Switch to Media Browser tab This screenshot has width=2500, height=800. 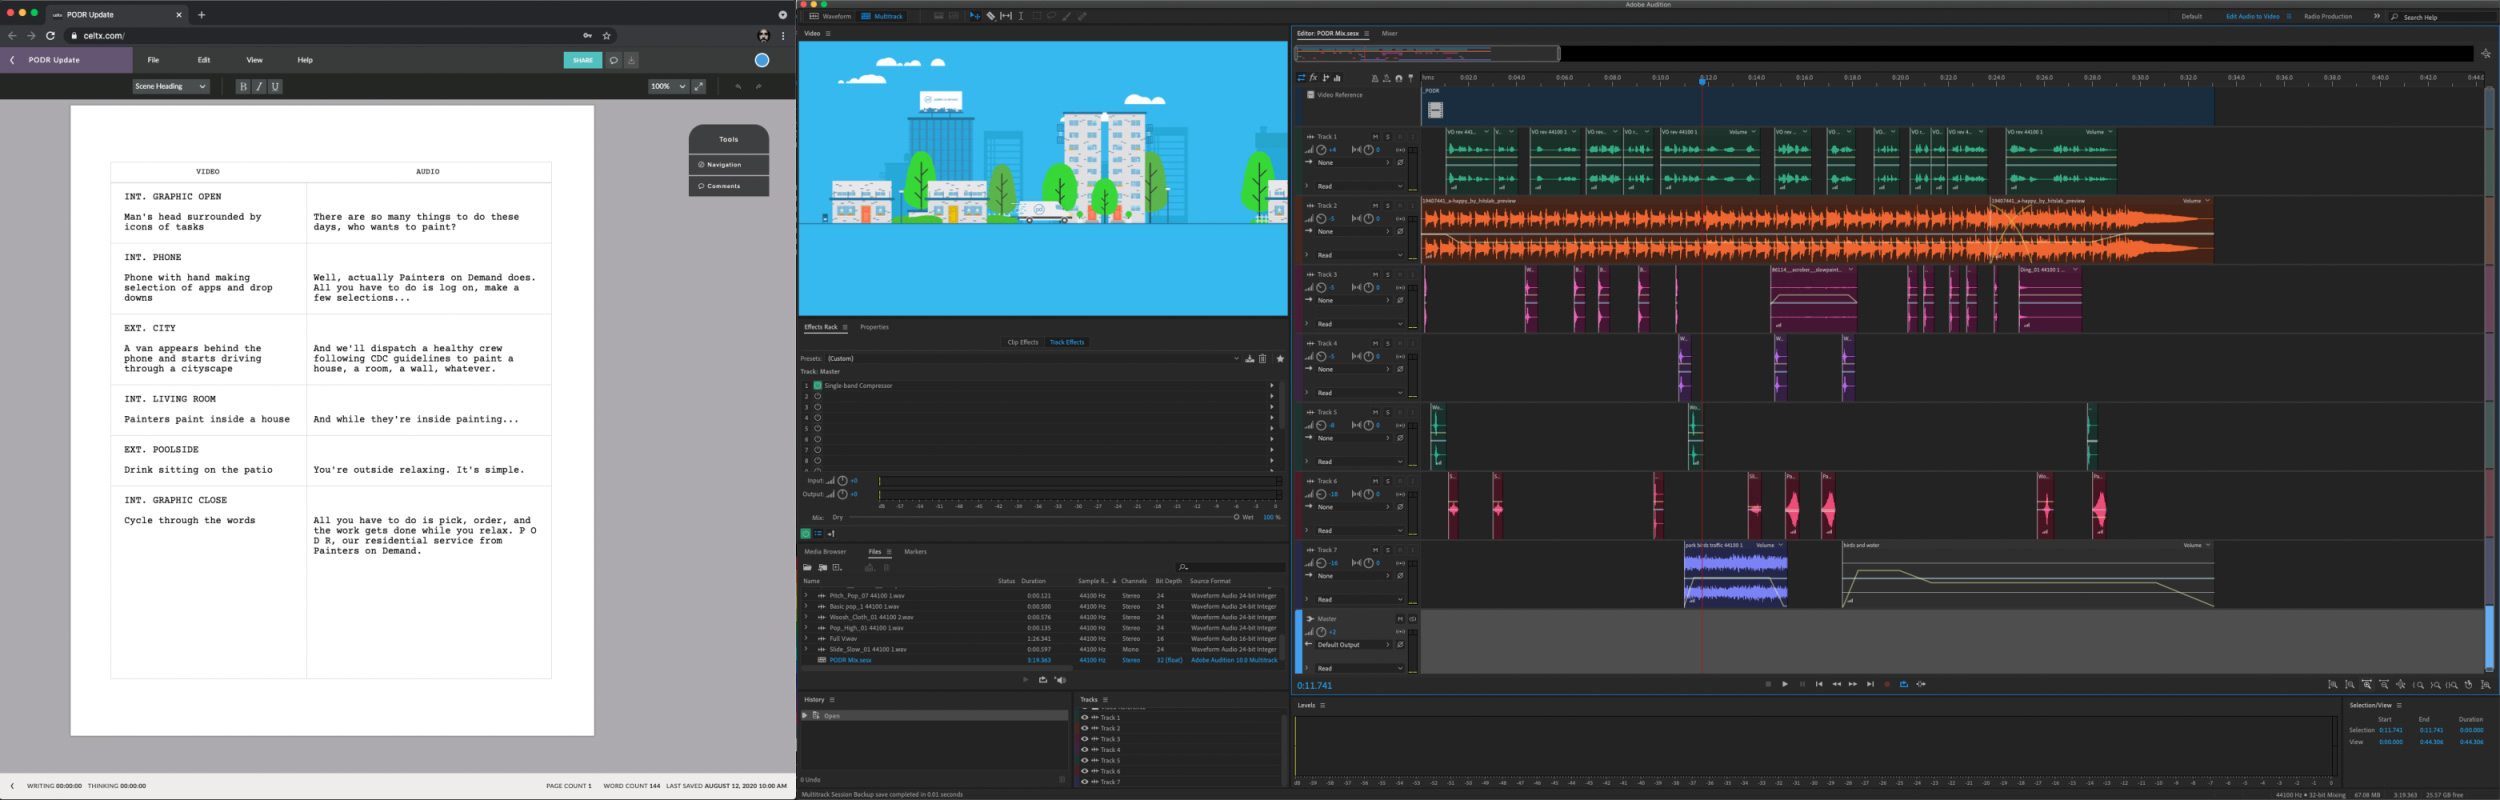point(825,552)
